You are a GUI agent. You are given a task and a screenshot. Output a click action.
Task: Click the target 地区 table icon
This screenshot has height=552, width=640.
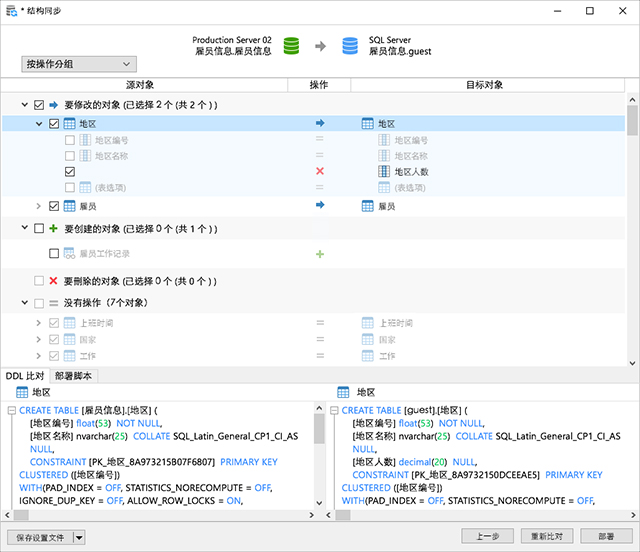tap(367, 124)
